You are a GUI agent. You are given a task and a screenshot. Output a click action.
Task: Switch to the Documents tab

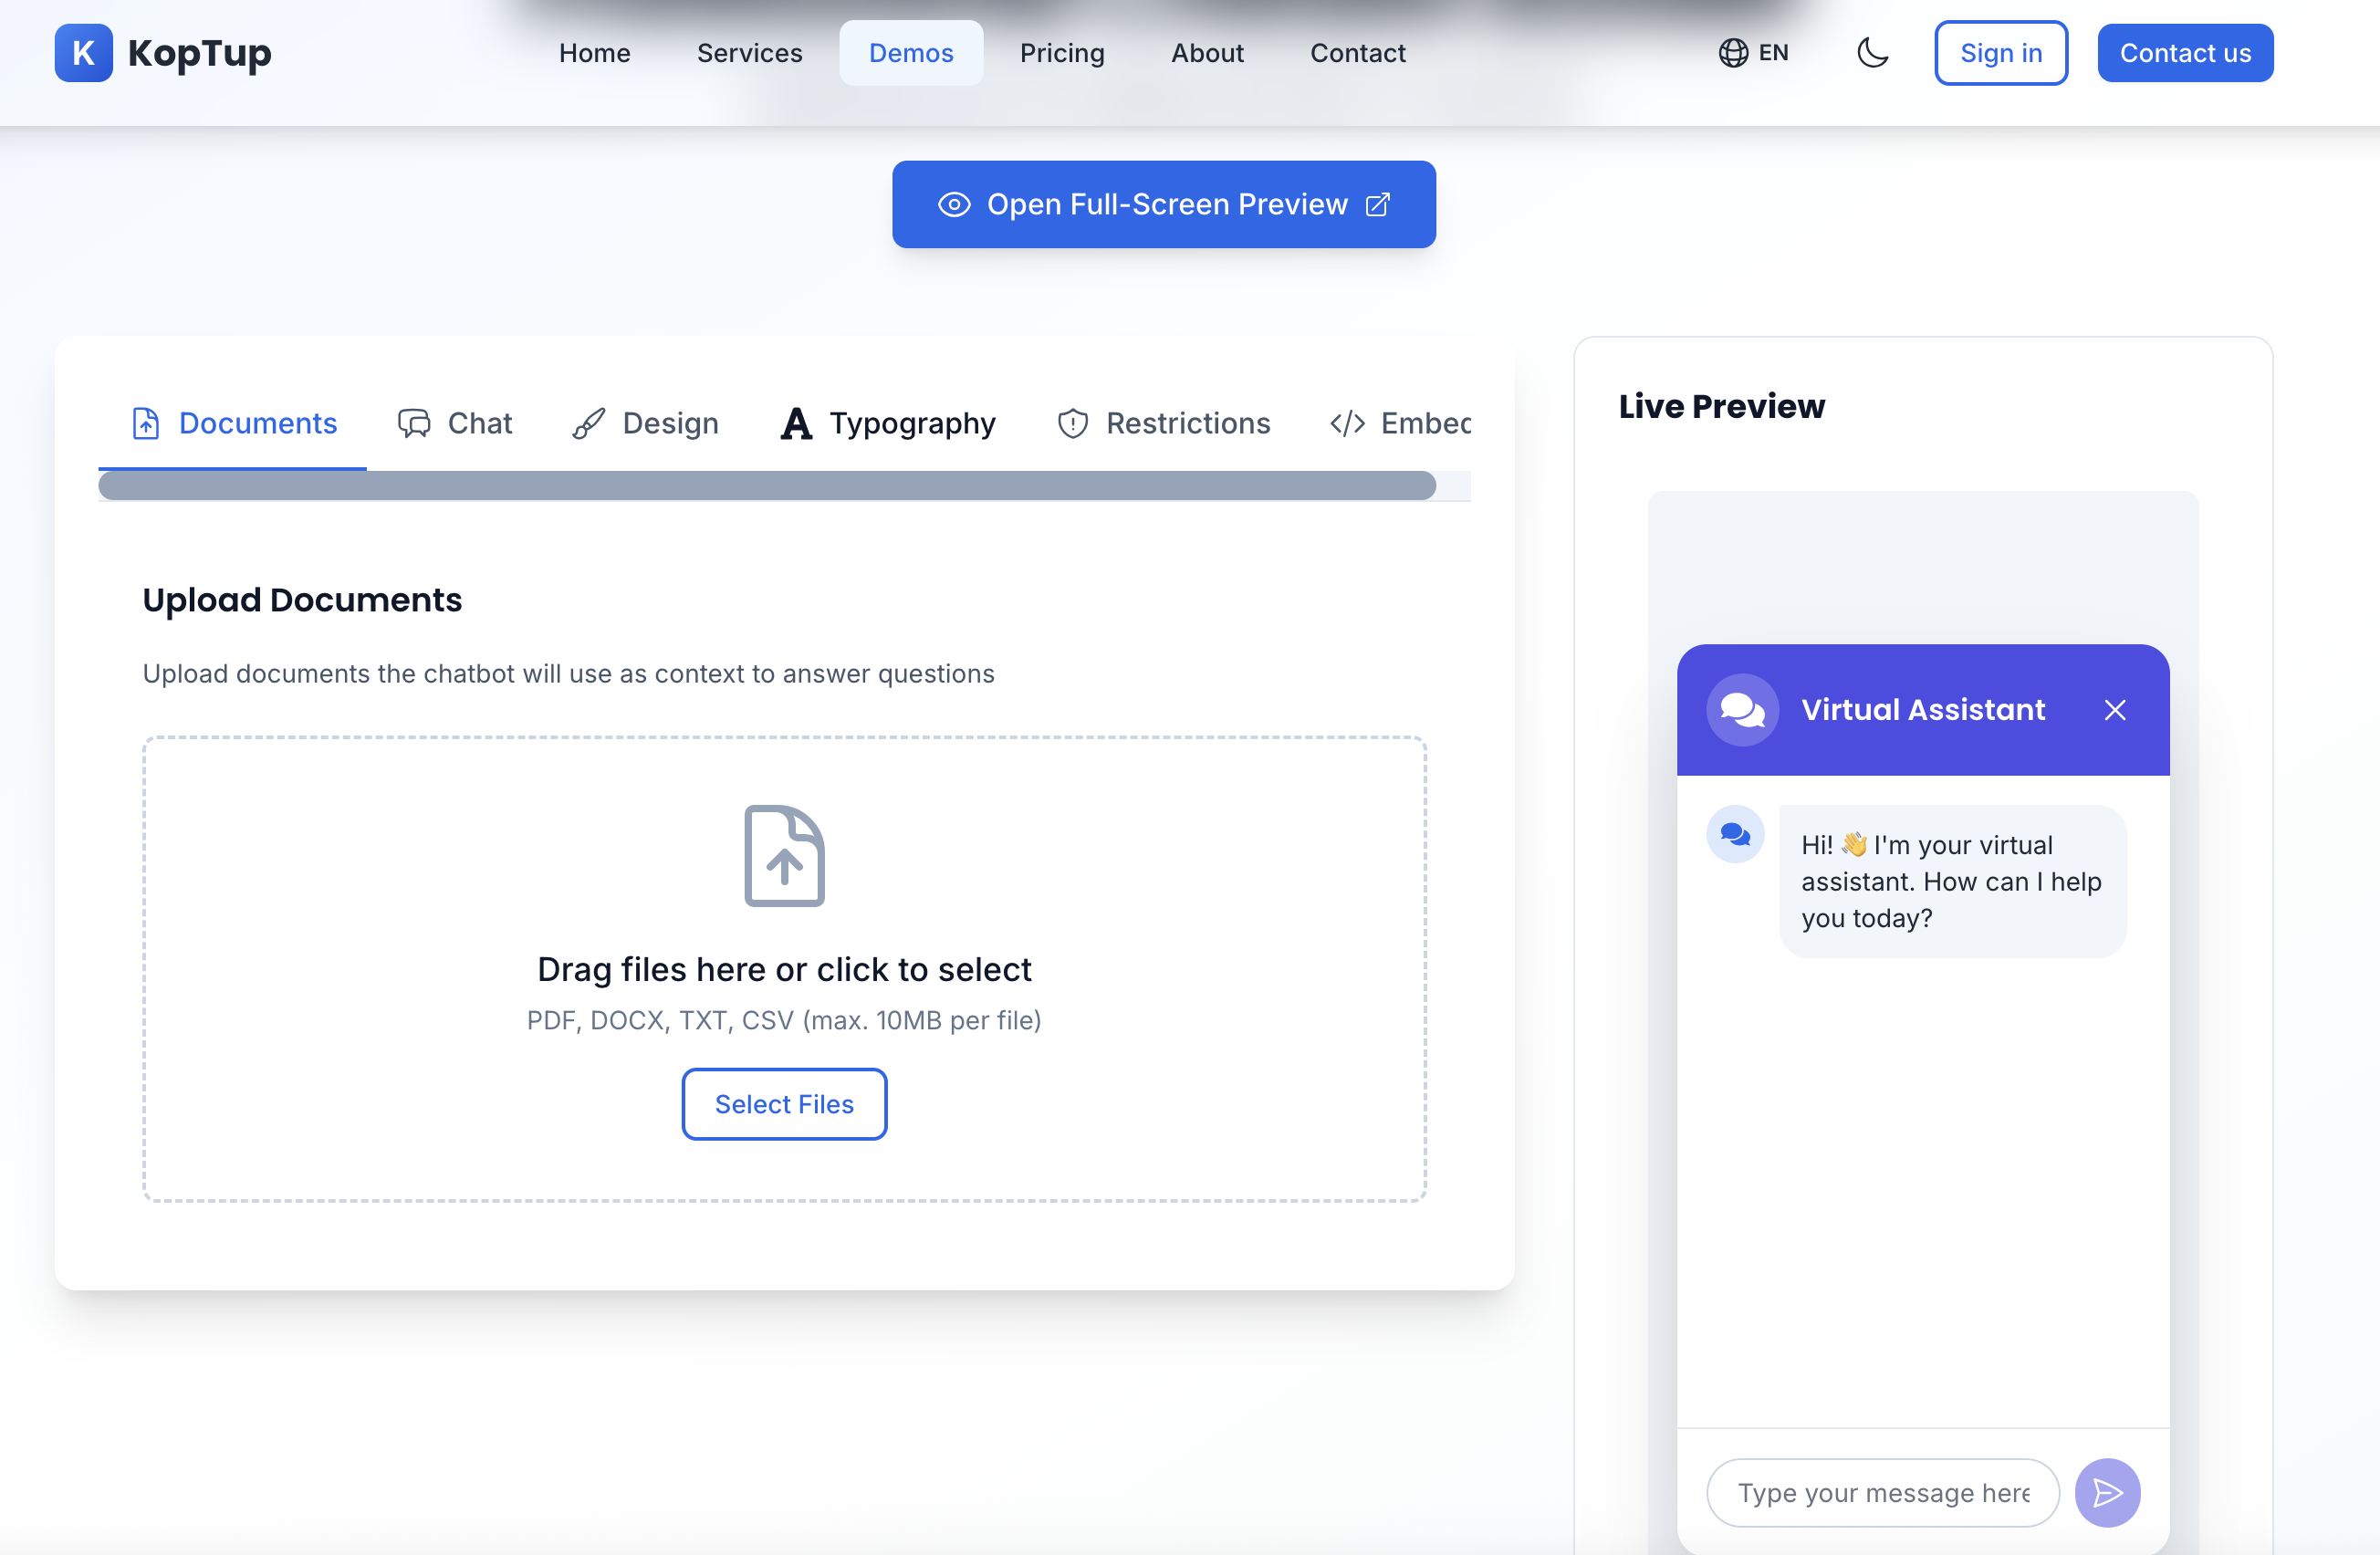[x=233, y=423]
